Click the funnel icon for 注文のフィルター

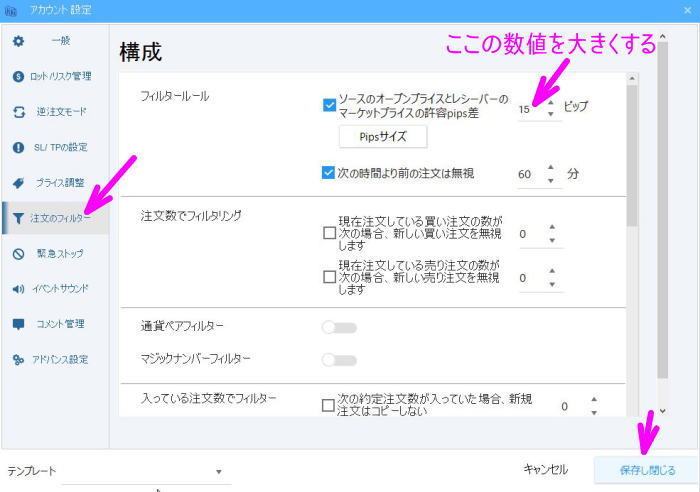click(x=18, y=218)
